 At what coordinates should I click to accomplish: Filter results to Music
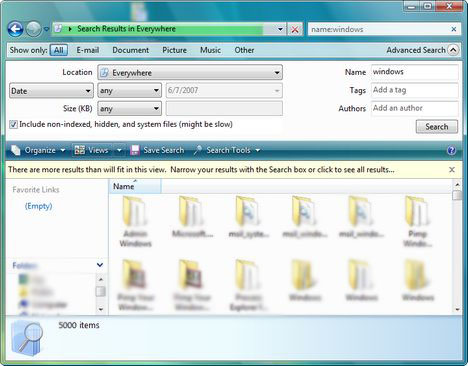click(210, 50)
